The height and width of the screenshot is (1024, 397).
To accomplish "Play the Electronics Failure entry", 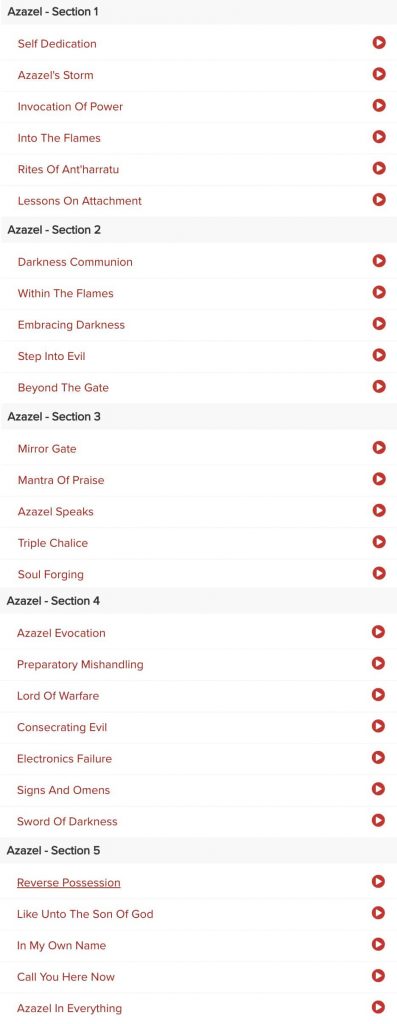I will (x=378, y=757).
